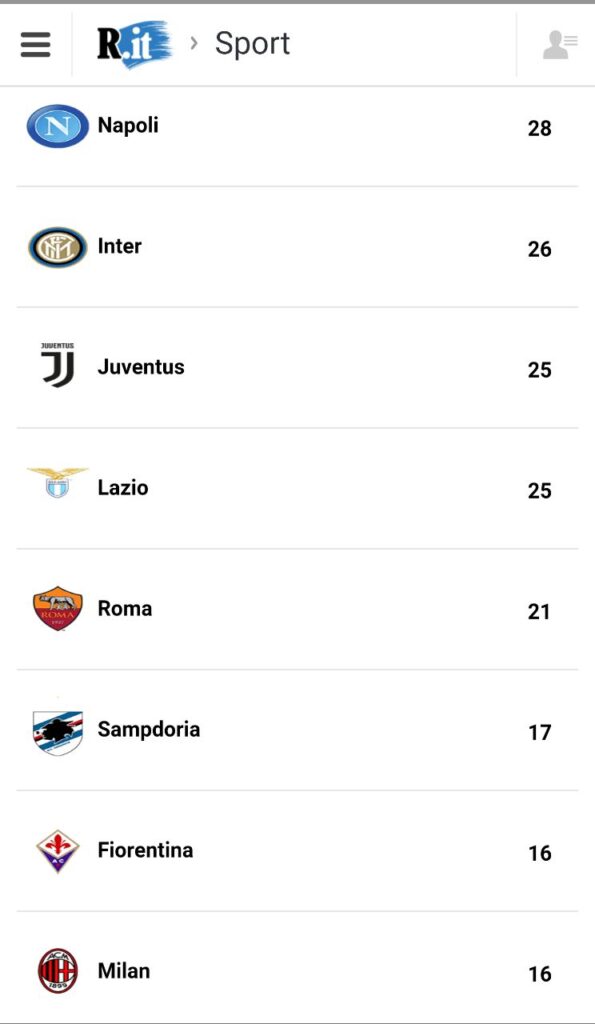Select the Inter team name
Image resolution: width=595 pixels, height=1024 pixels.
(120, 246)
